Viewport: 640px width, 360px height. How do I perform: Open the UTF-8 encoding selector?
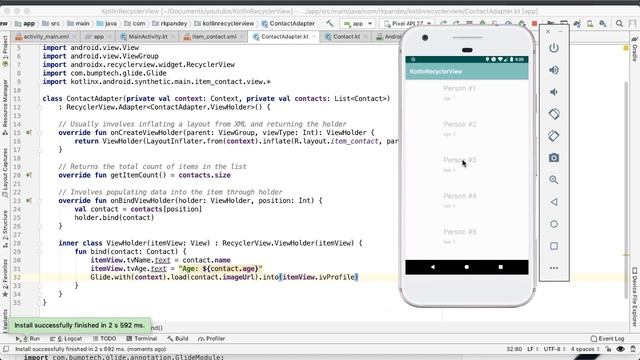(553, 349)
